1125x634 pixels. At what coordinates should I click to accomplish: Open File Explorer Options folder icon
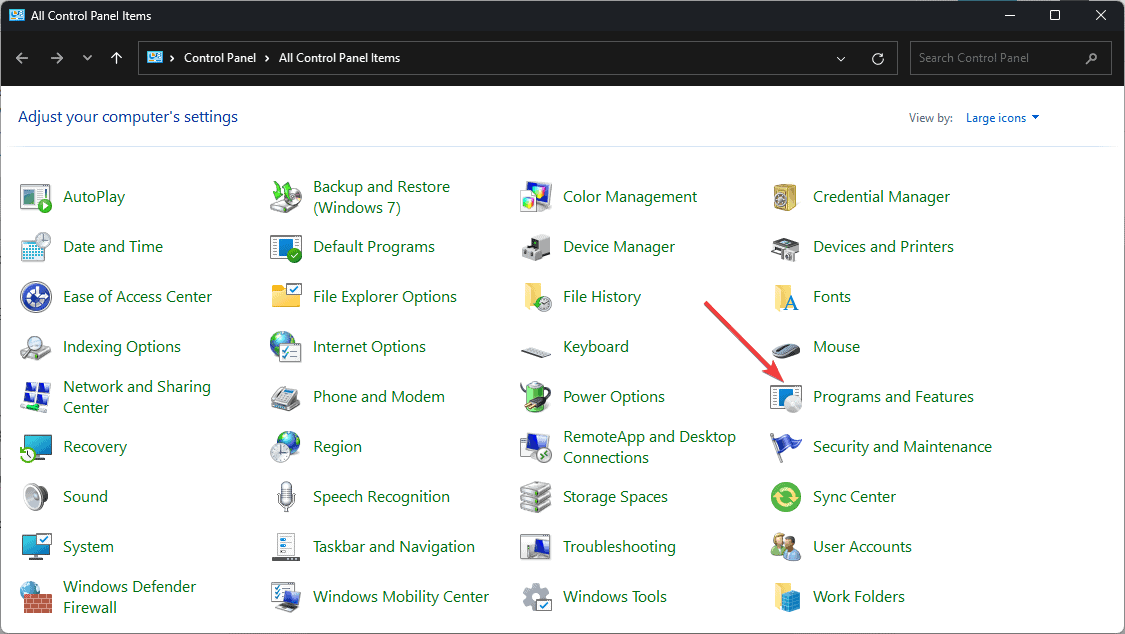click(x=286, y=297)
